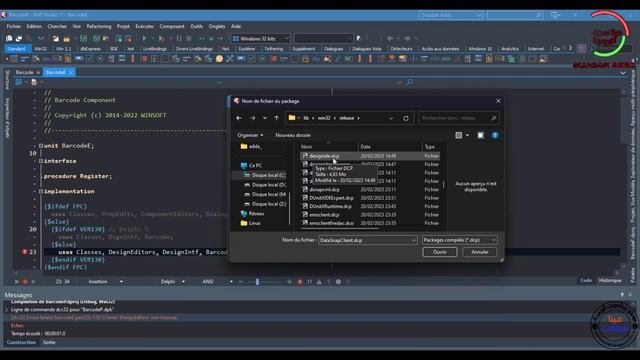This screenshot has height=360, width=640.
Task: Open recent locations dropdown in dialog
Action: coord(264,118)
